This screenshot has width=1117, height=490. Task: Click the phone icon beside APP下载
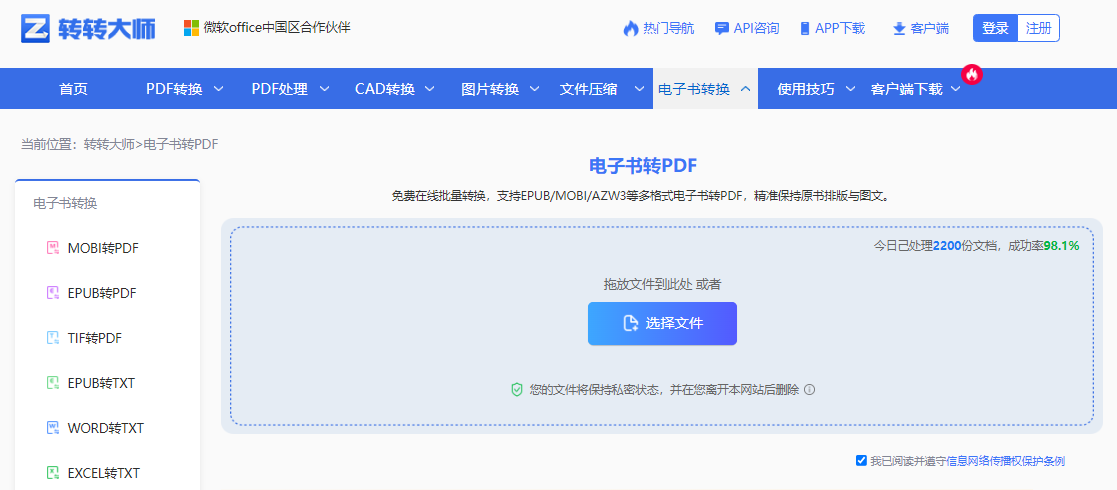805,28
